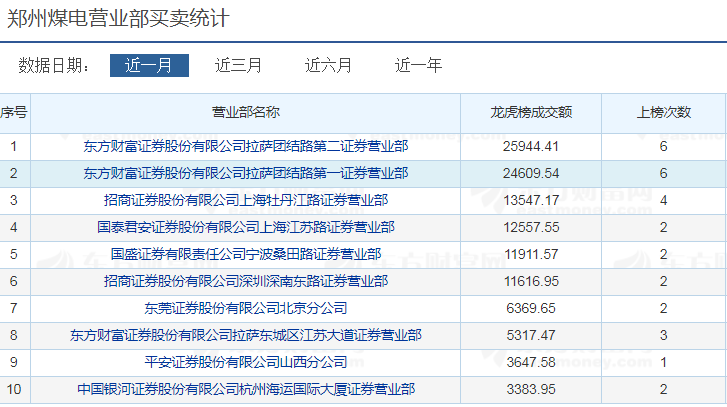
Task: Select the 12557.55 amount cell
Action: coord(531,227)
